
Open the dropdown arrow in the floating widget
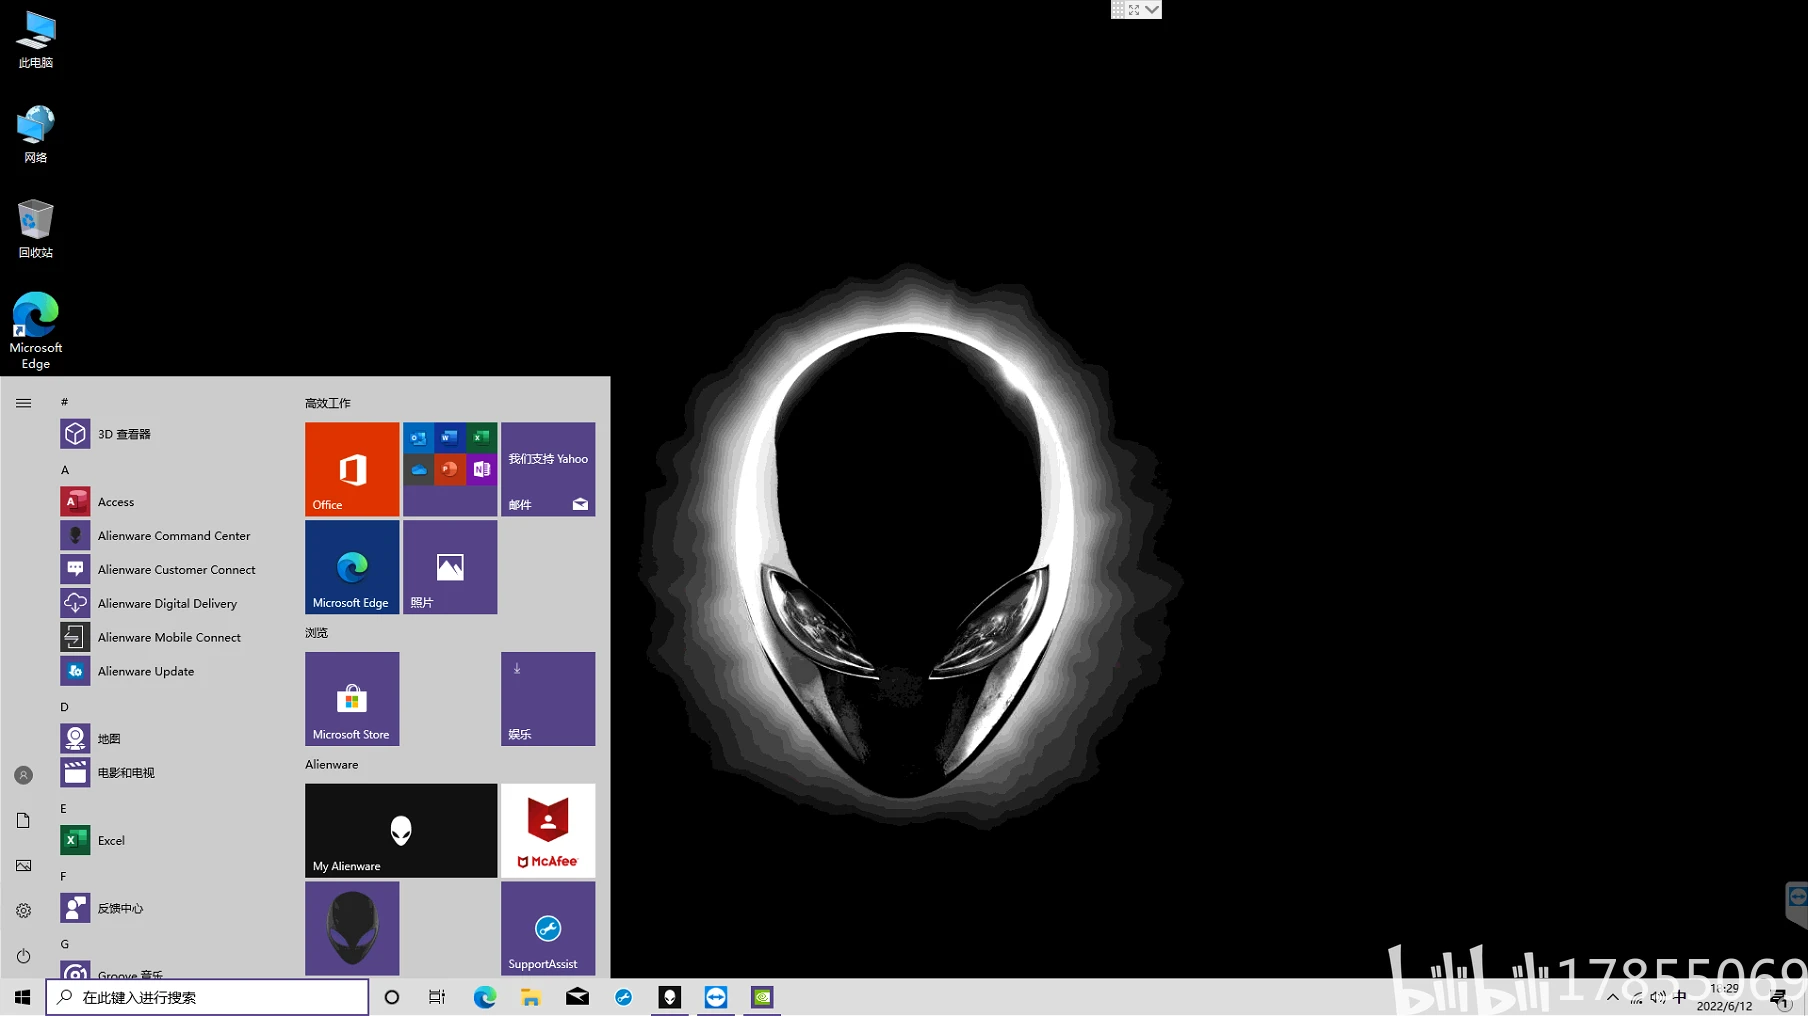tap(1152, 9)
